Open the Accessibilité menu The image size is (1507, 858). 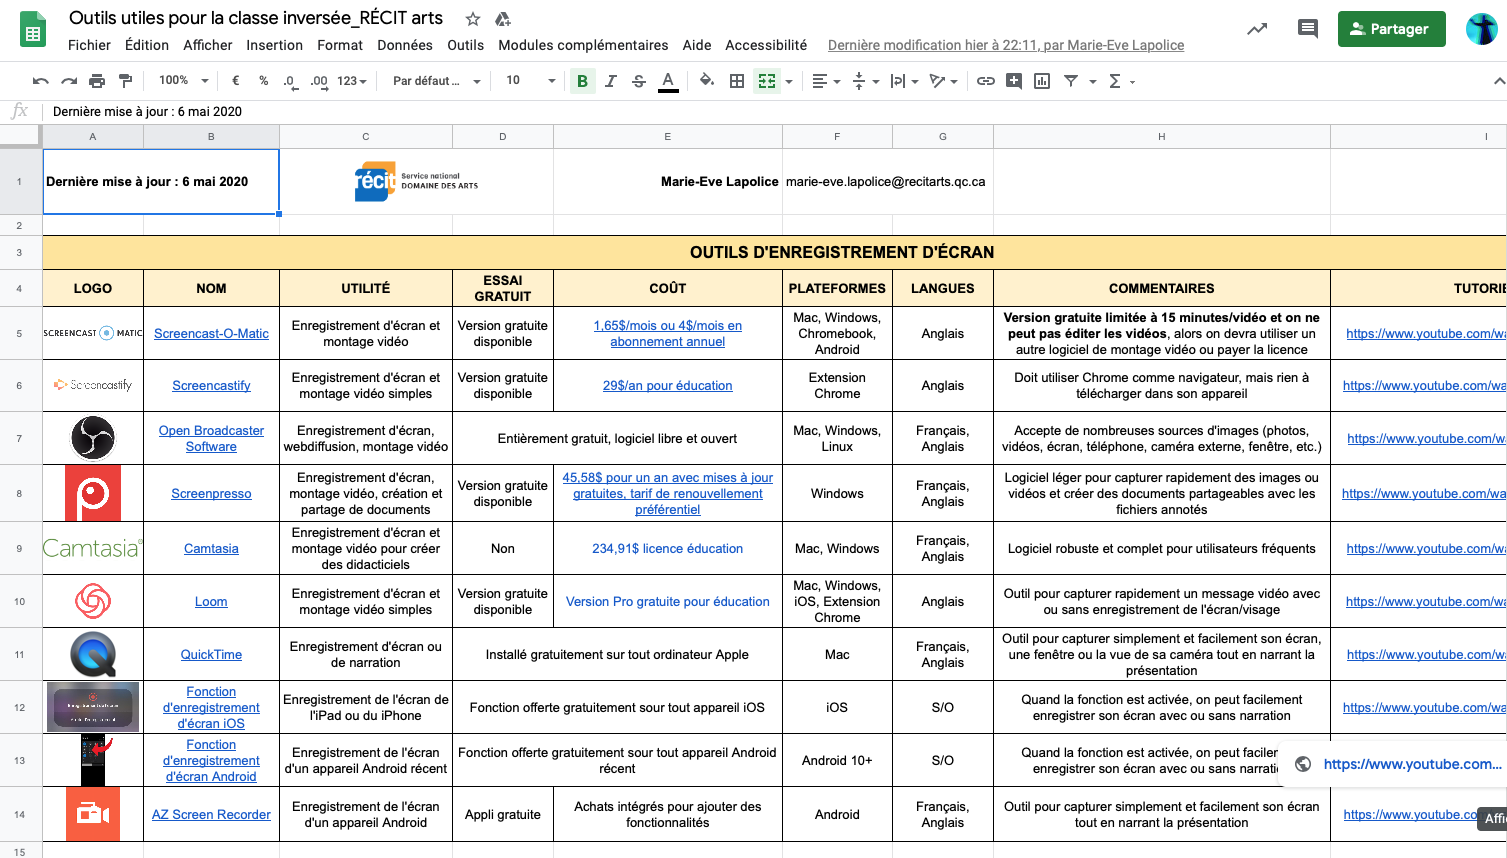pyautogui.click(x=766, y=45)
